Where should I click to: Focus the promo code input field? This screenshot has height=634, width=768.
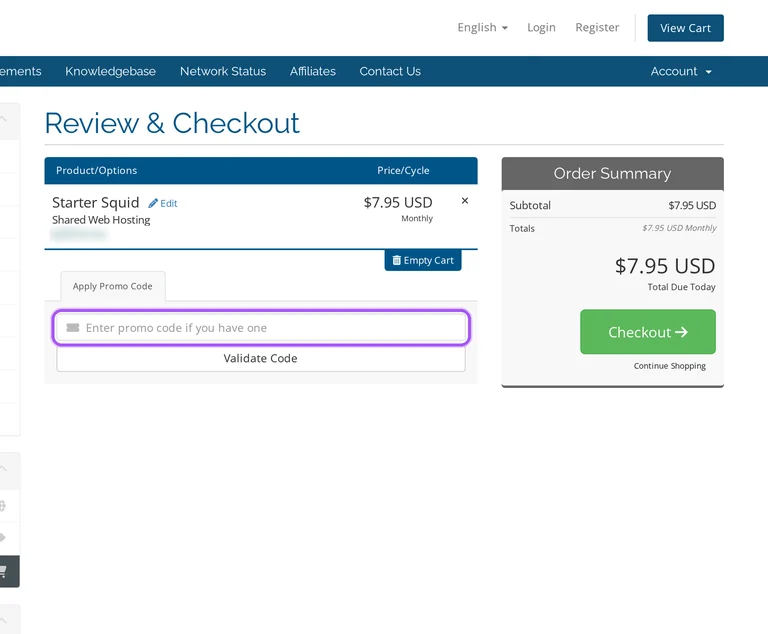point(261,327)
